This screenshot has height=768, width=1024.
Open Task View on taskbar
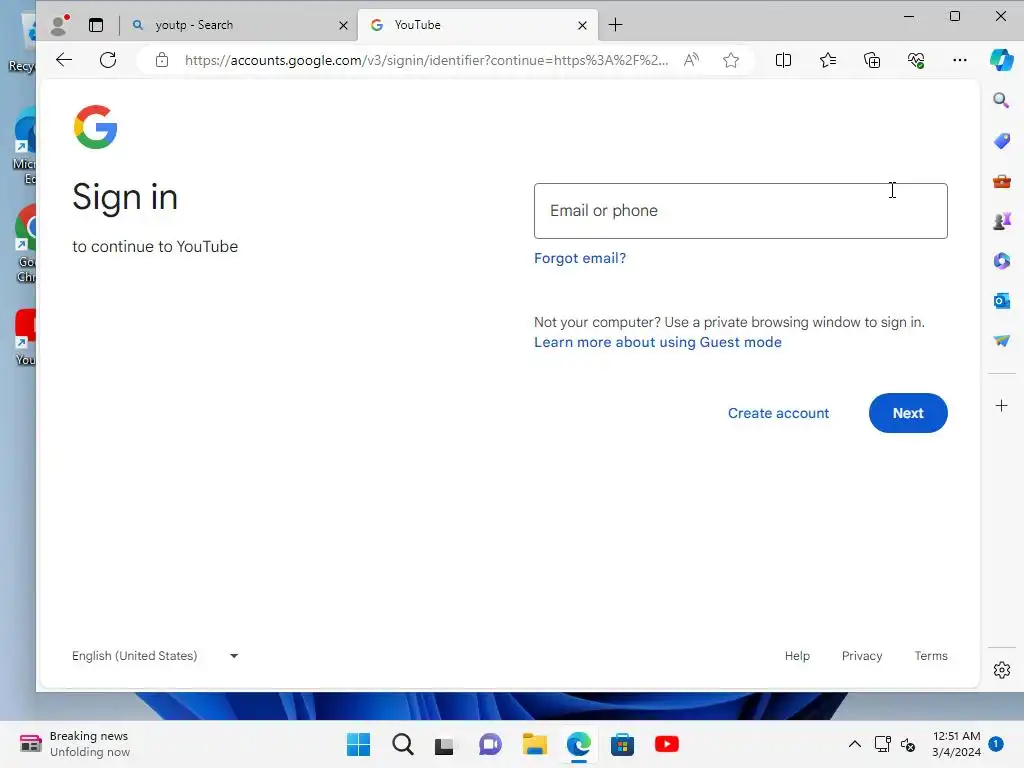[x=445, y=745]
